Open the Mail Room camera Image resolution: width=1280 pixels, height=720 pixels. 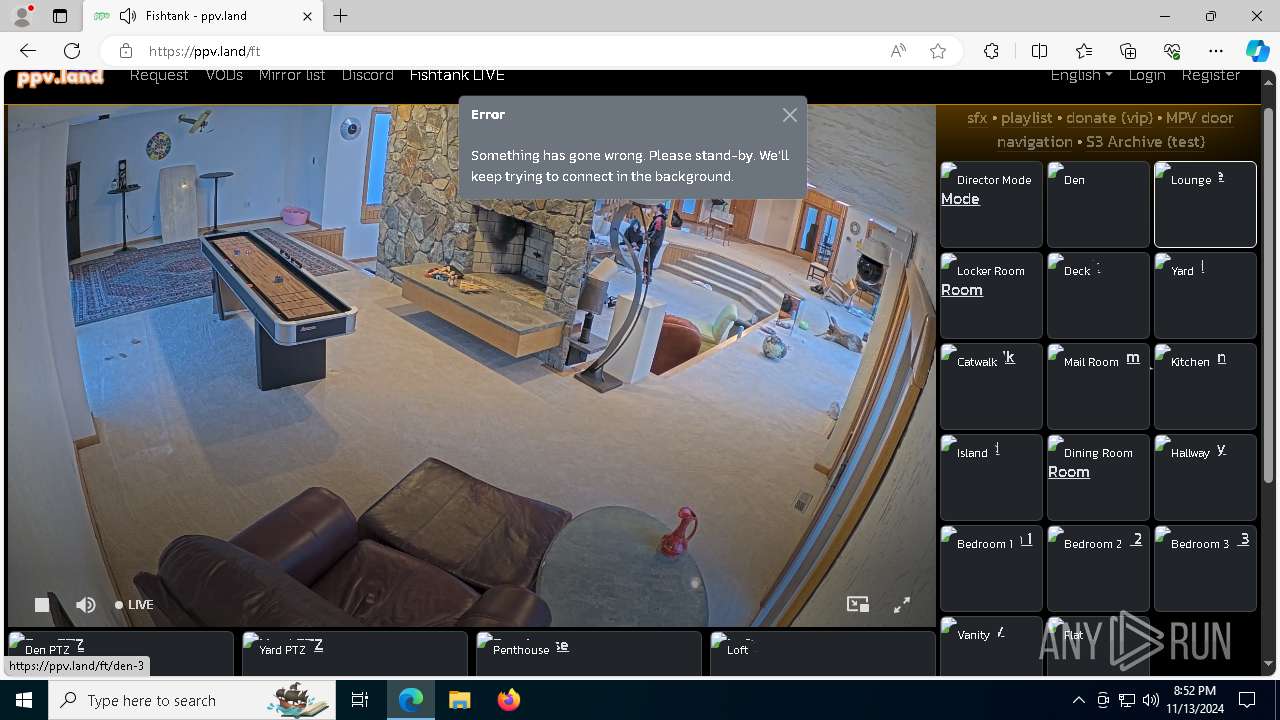point(1098,386)
